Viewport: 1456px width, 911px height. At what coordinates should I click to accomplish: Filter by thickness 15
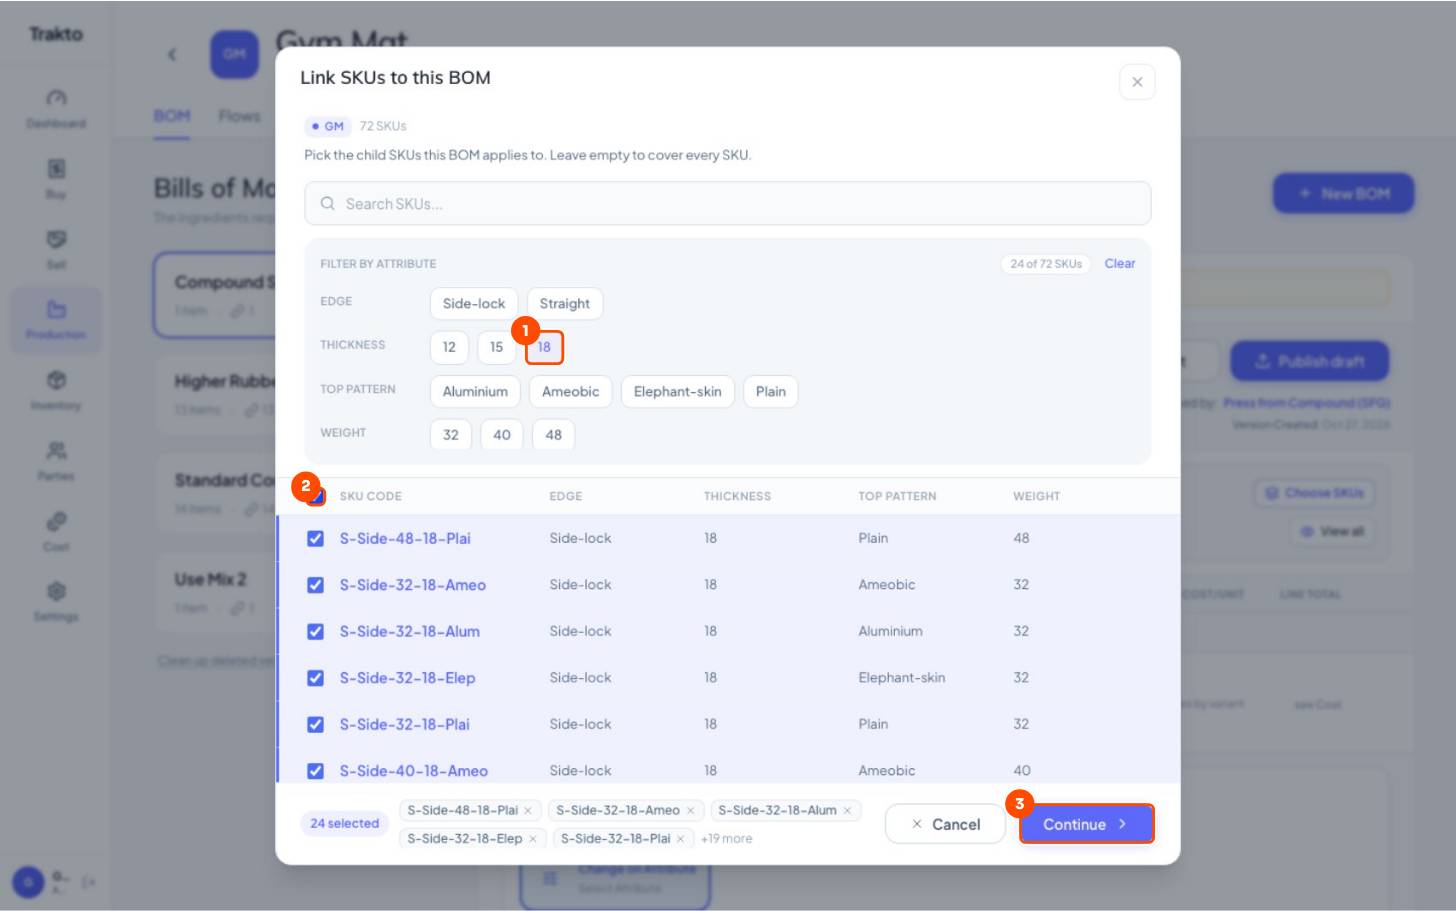pyautogui.click(x=497, y=347)
